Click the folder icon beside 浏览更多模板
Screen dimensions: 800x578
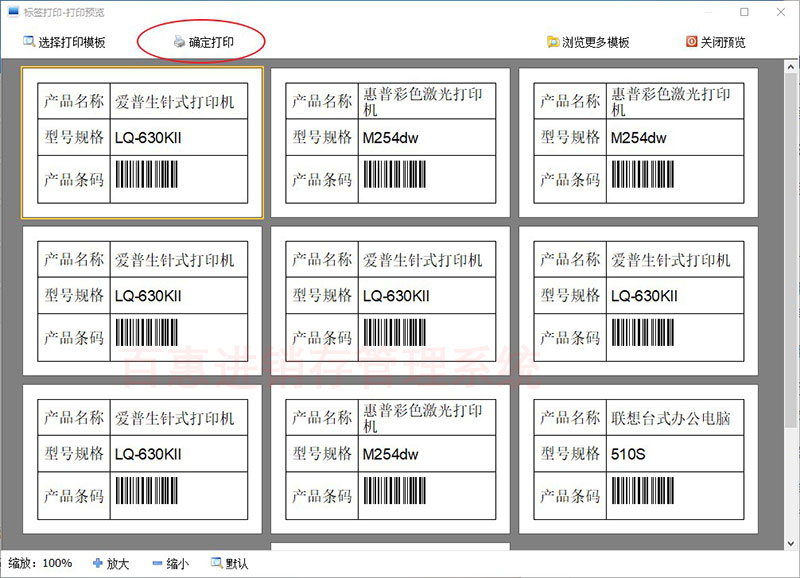553,42
